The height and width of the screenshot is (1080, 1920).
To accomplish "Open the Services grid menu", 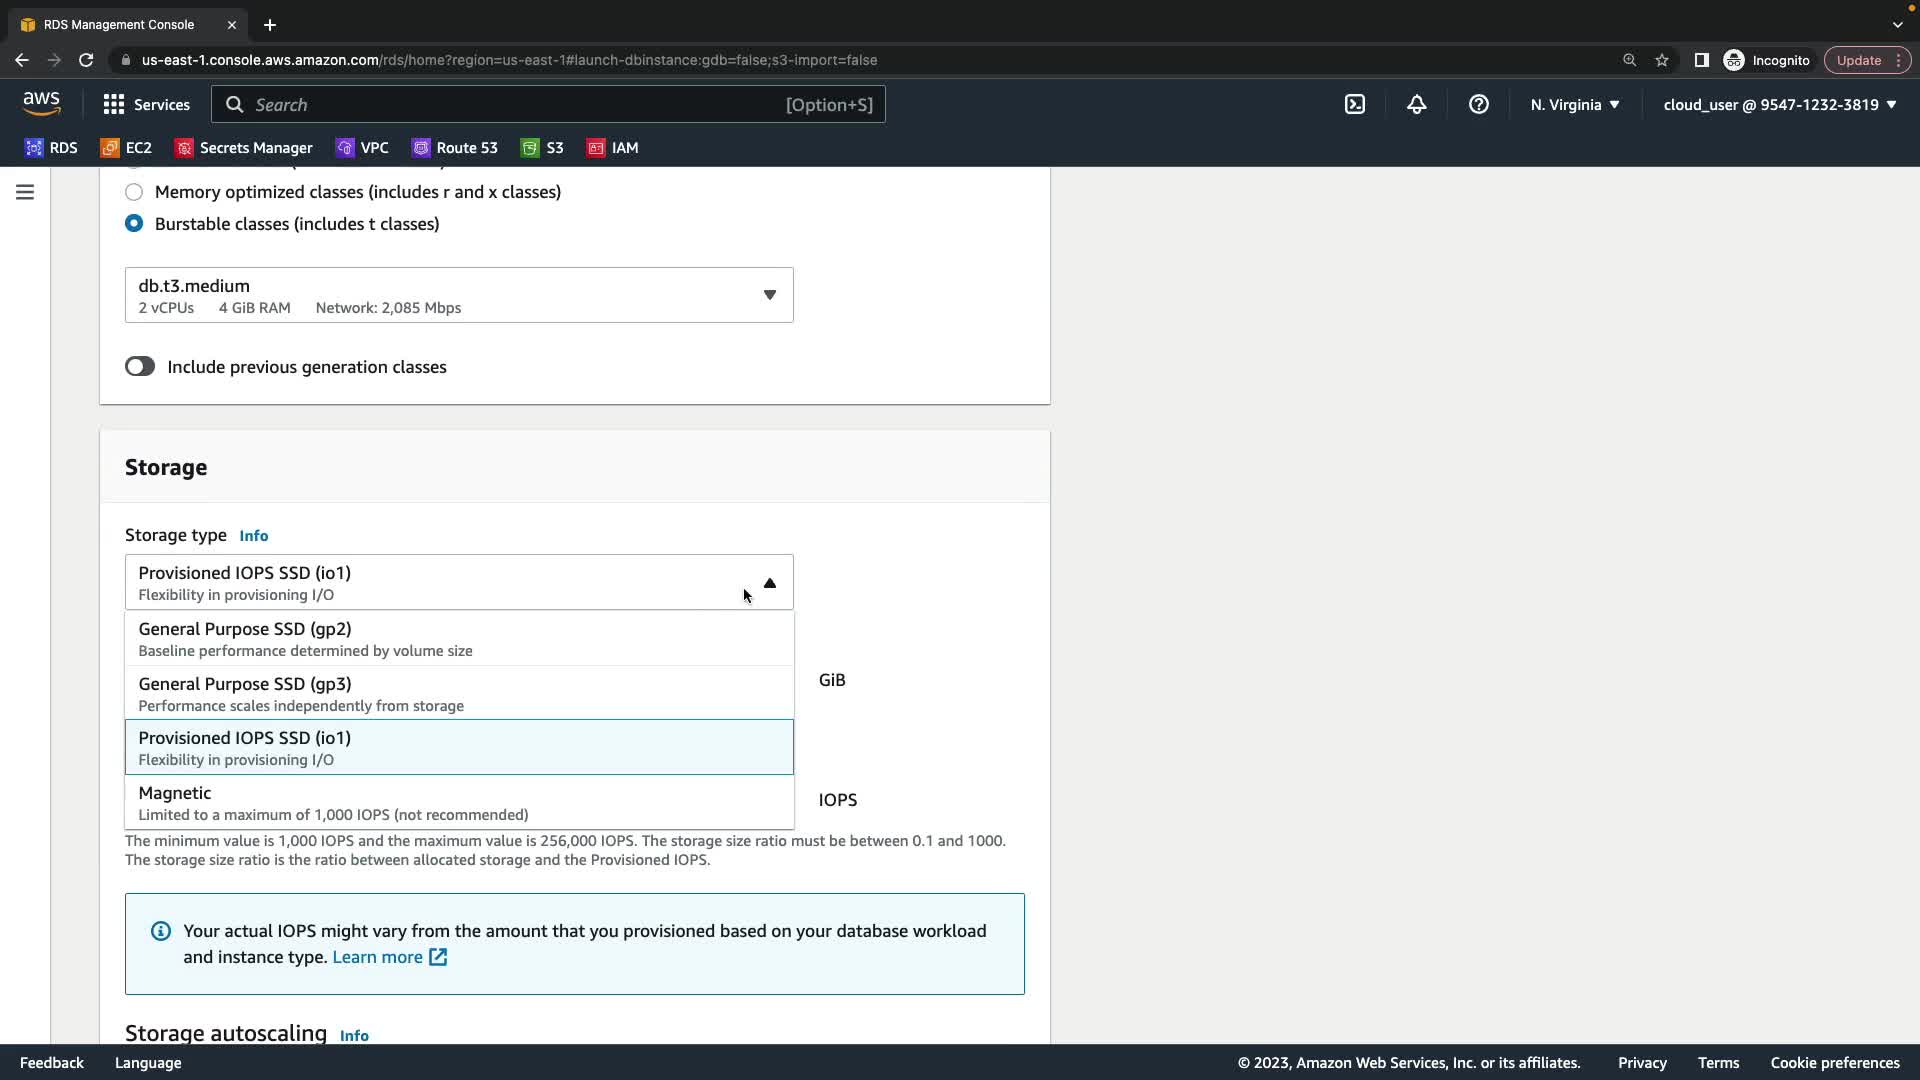I will [146, 104].
